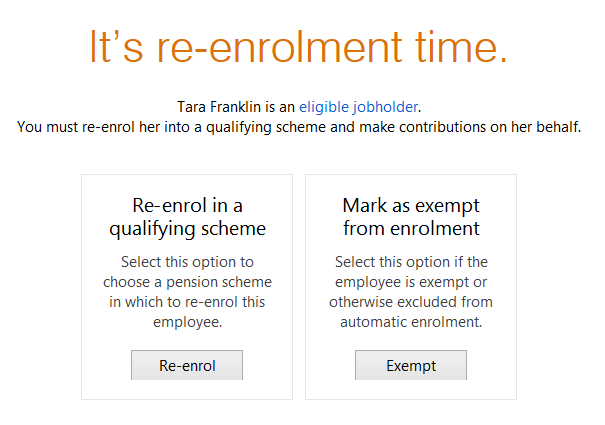Choose the exempt from enrolment card
This screenshot has height=425, width=605.
point(411,286)
